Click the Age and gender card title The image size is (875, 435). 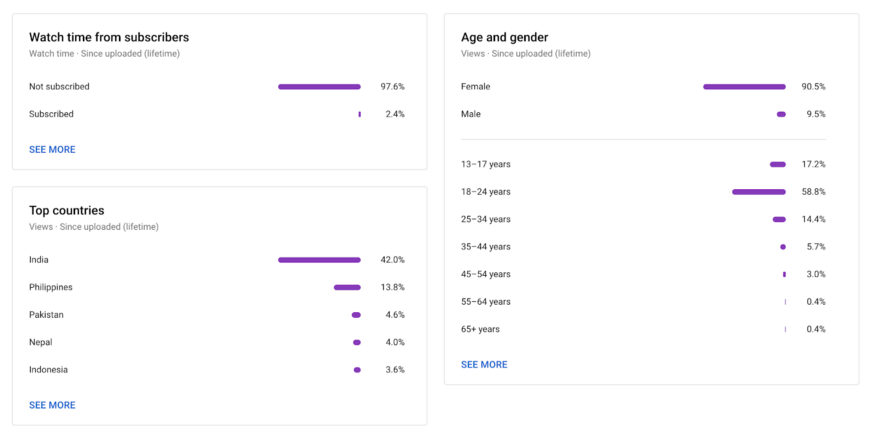point(504,37)
